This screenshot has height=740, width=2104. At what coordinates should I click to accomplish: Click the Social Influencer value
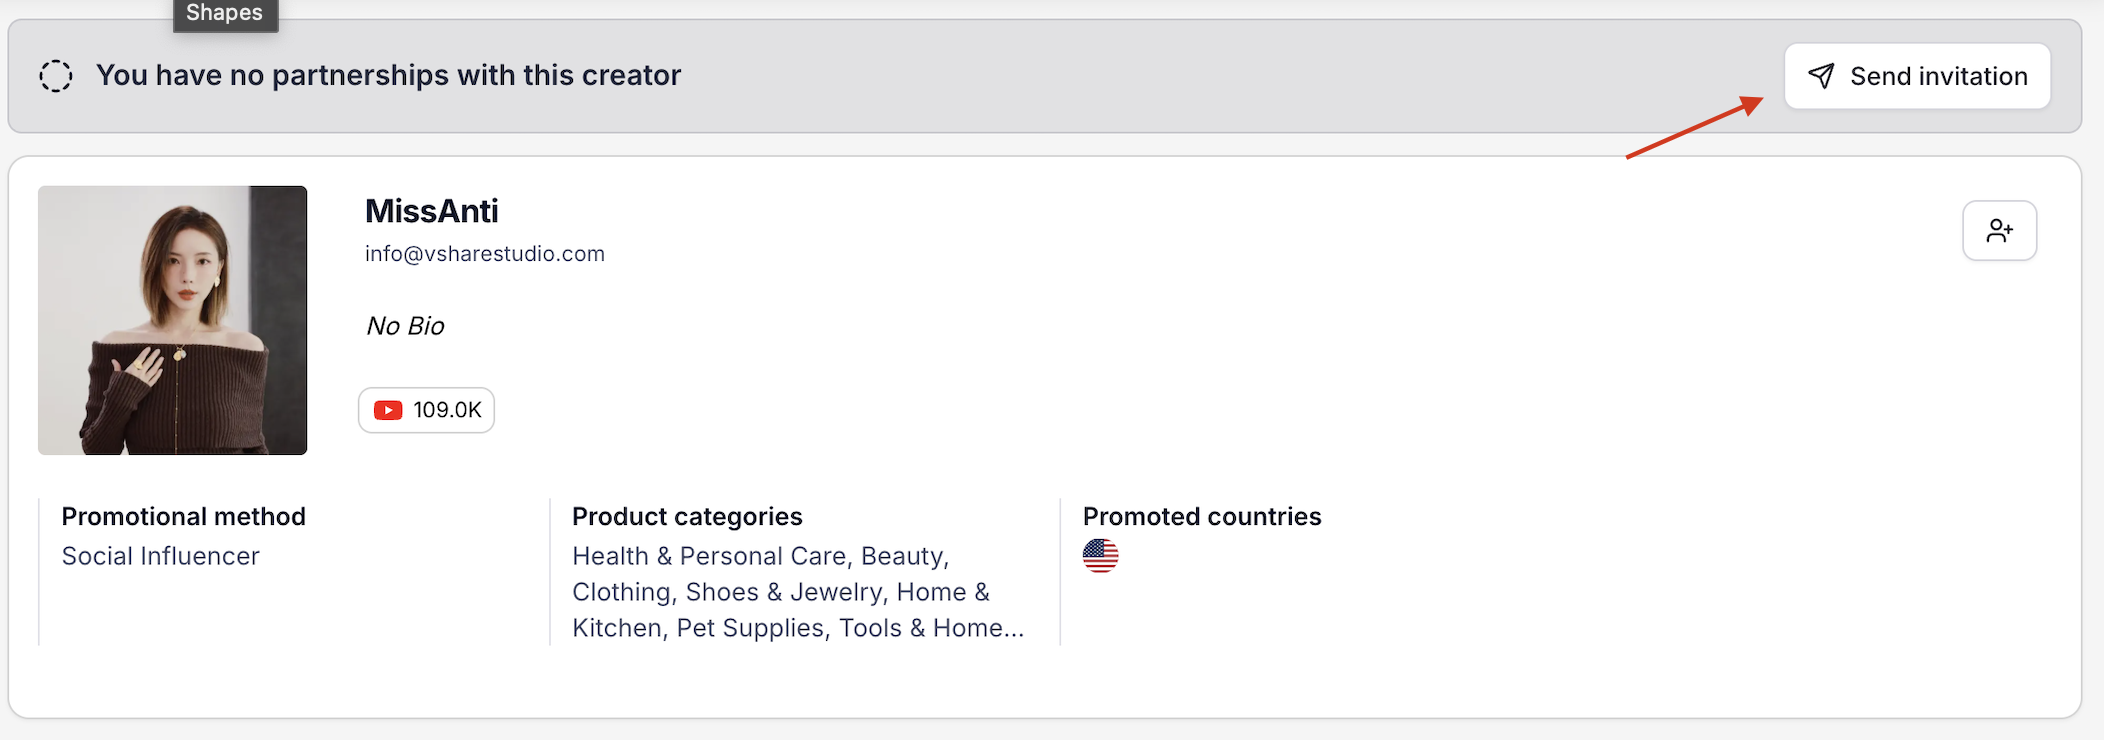pyautogui.click(x=160, y=556)
